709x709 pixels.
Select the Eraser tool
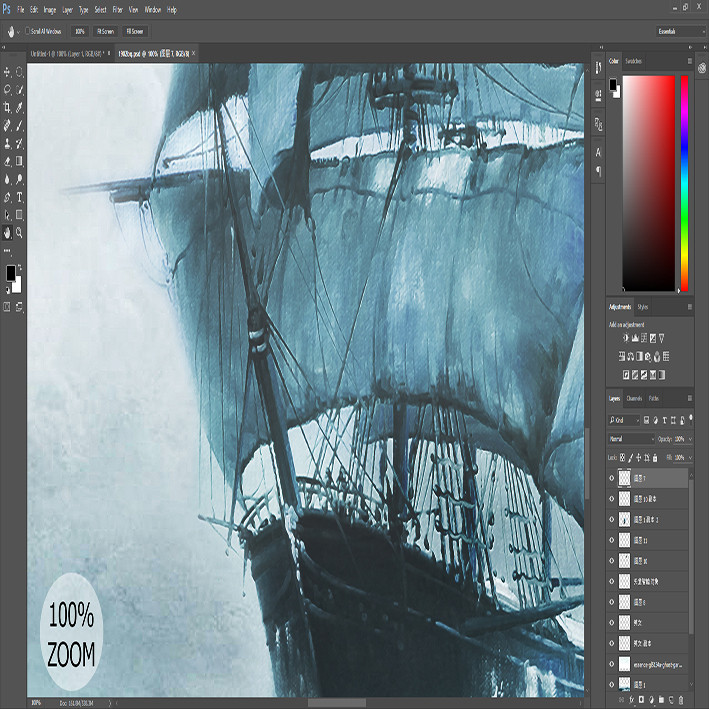coord(7,161)
